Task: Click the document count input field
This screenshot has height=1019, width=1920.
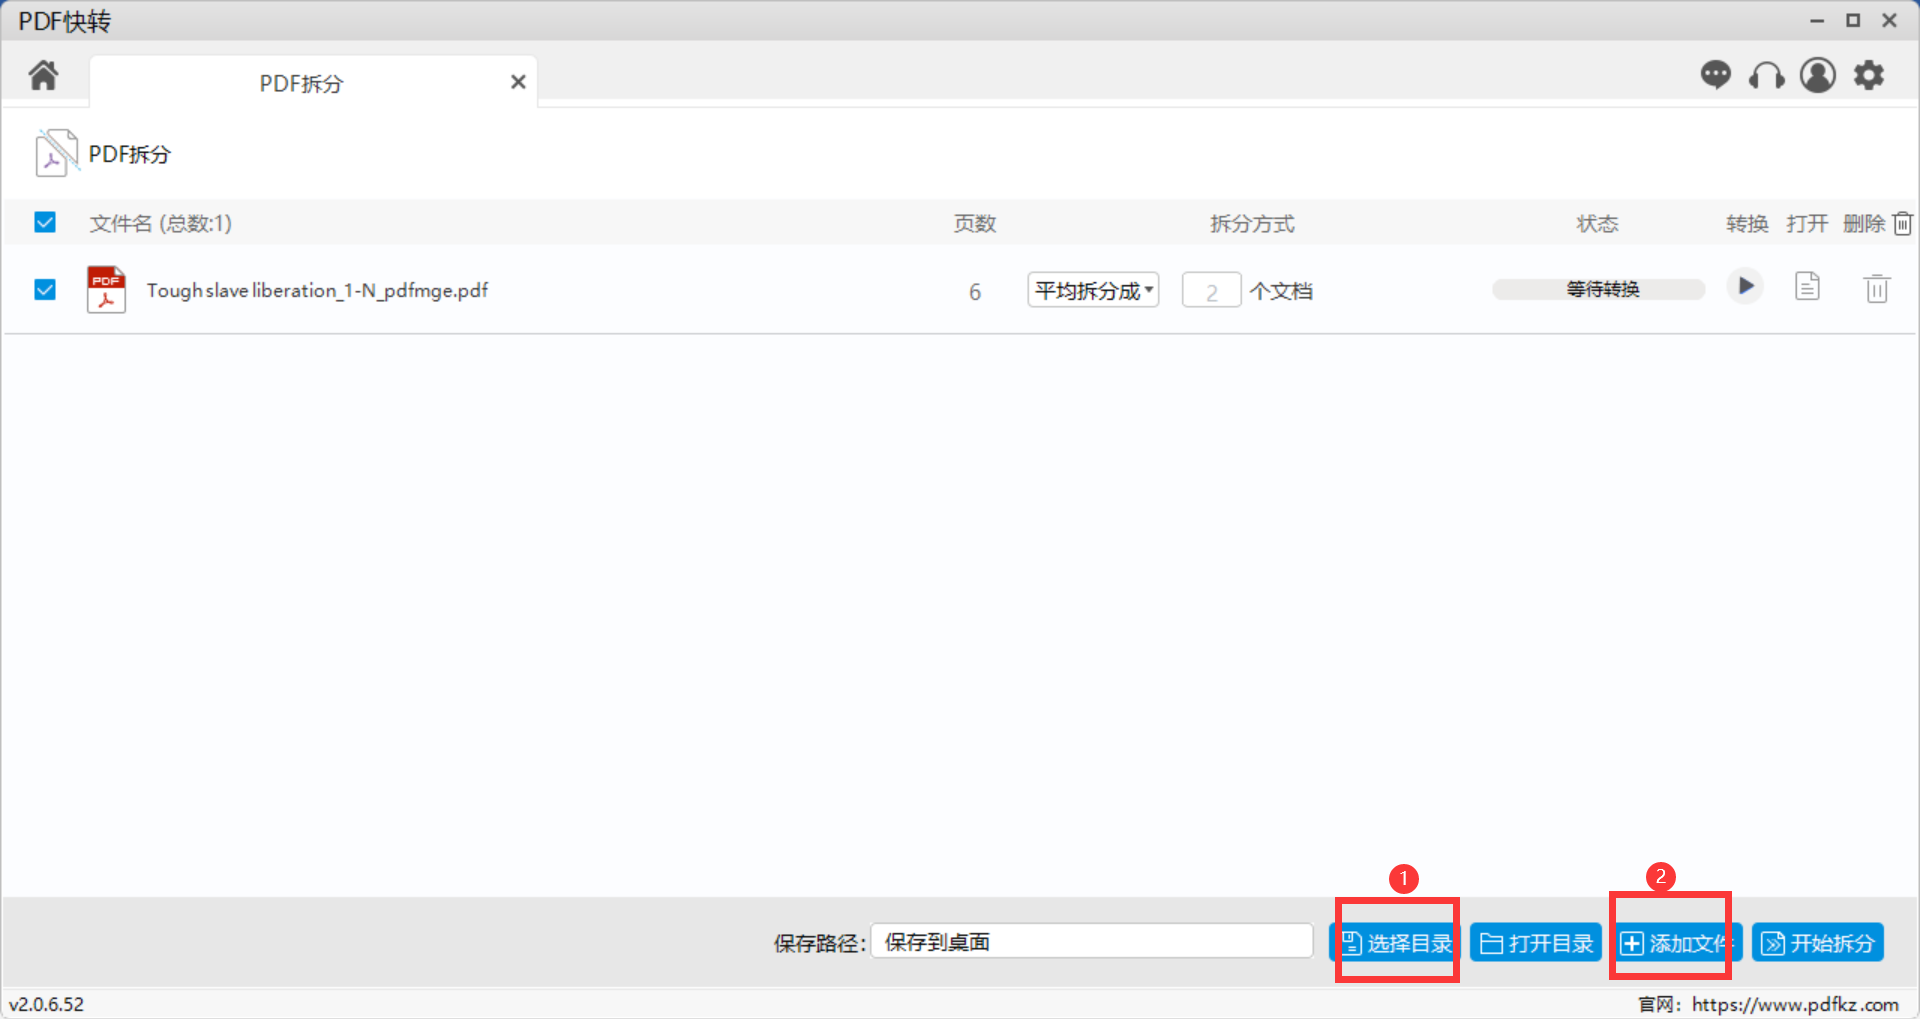Action: pos(1211,291)
